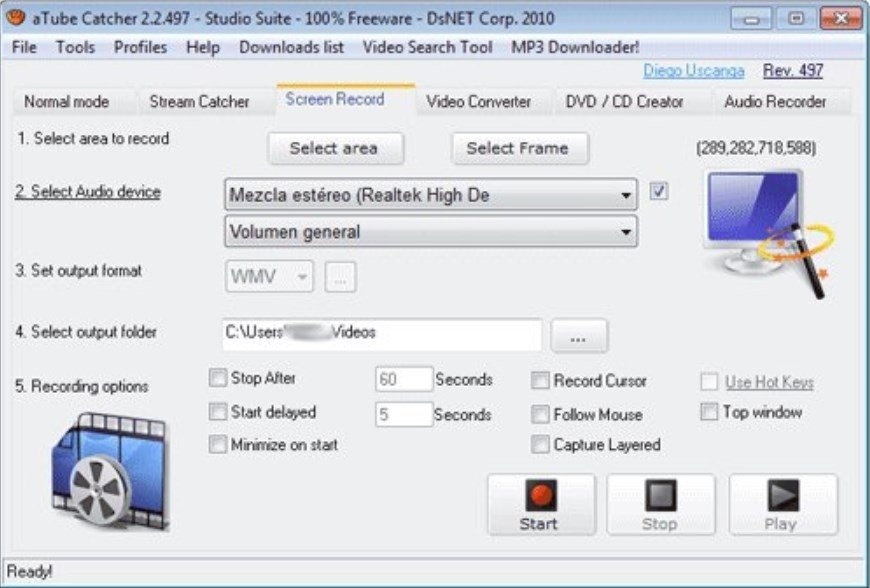The width and height of the screenshot is (870, 588).
Task: Enable the Stop After checkbox
Action: coord(218,378)
